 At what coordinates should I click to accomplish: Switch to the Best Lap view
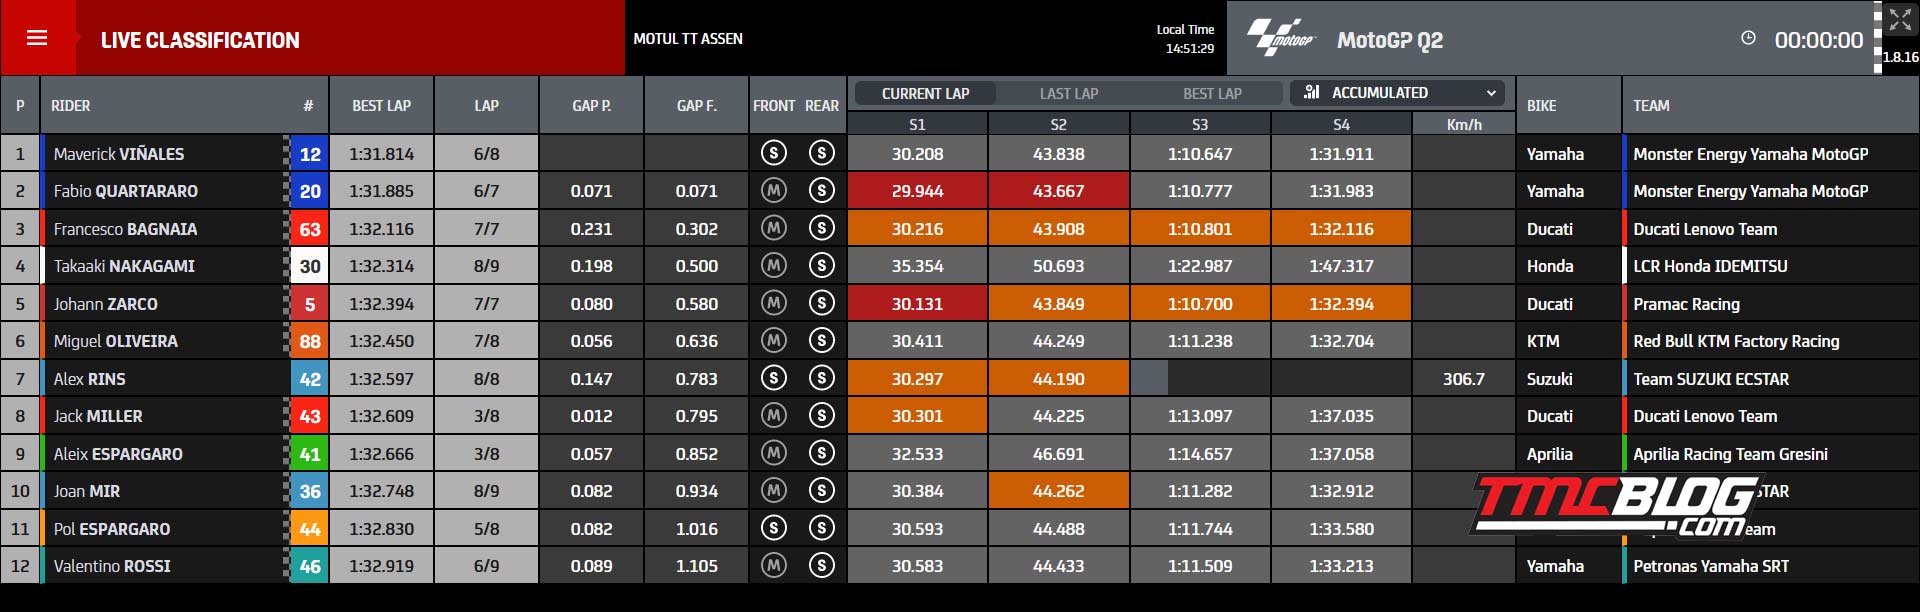tap(1212, 93)
